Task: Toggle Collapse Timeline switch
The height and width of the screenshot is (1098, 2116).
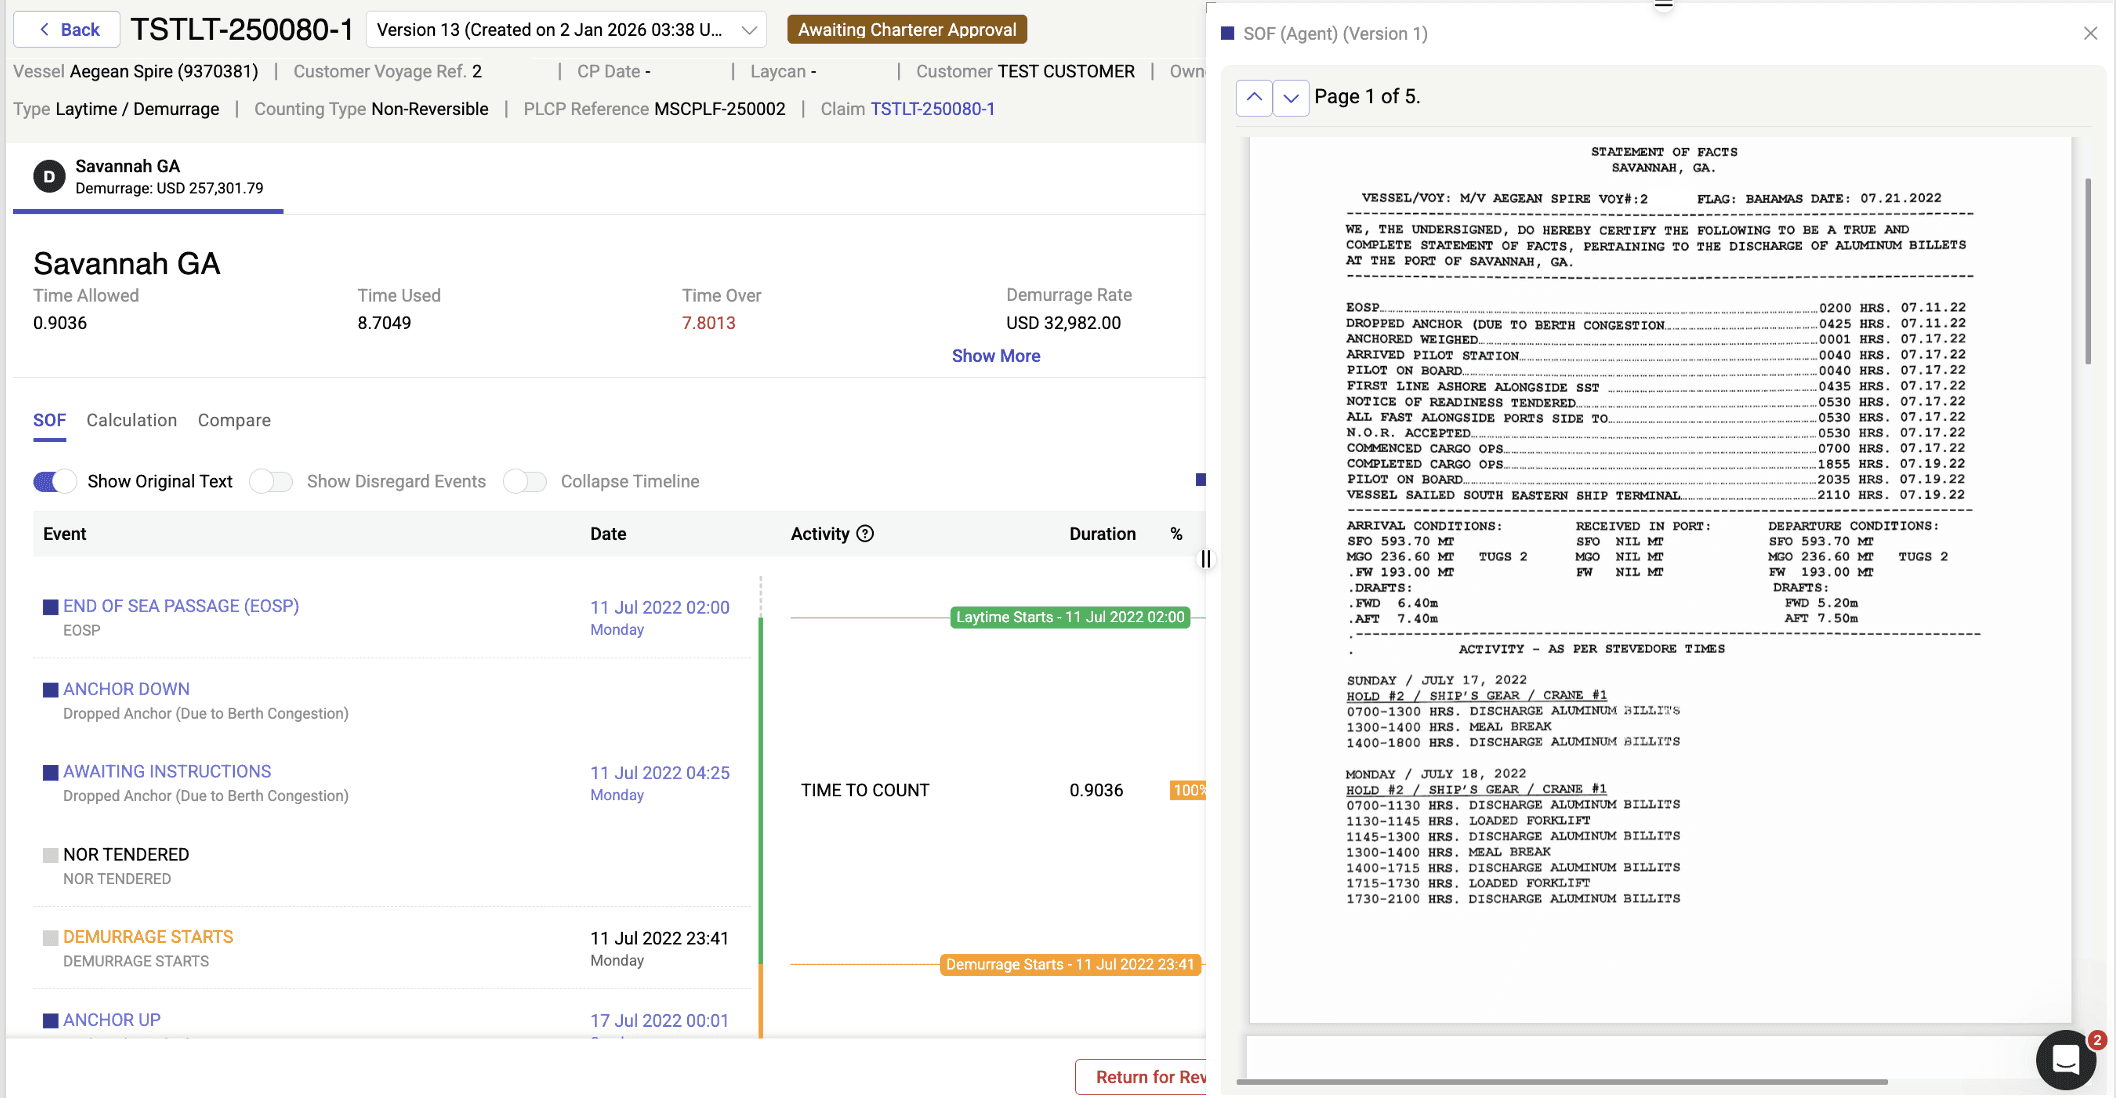Action: click(x=525, y=482)
